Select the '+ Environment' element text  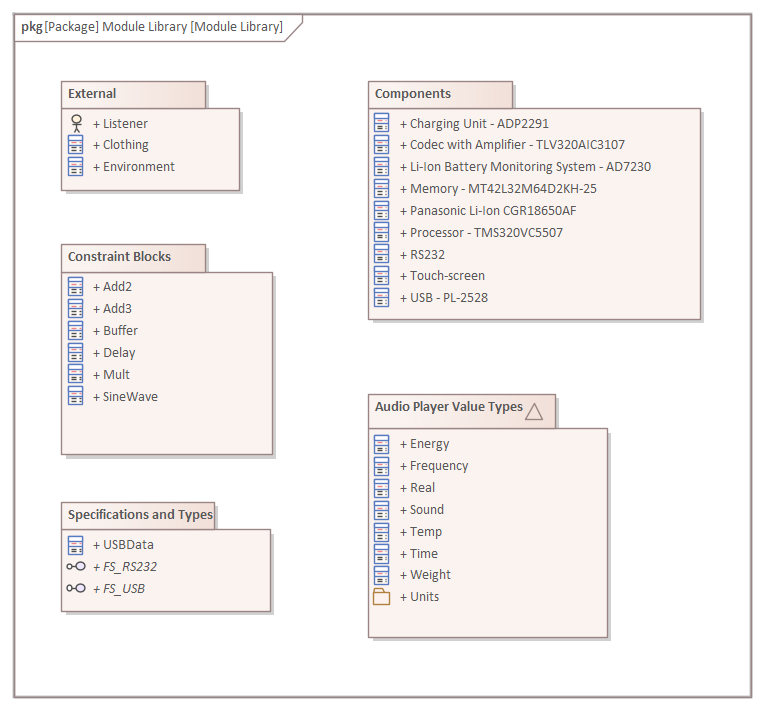point(134,167)
